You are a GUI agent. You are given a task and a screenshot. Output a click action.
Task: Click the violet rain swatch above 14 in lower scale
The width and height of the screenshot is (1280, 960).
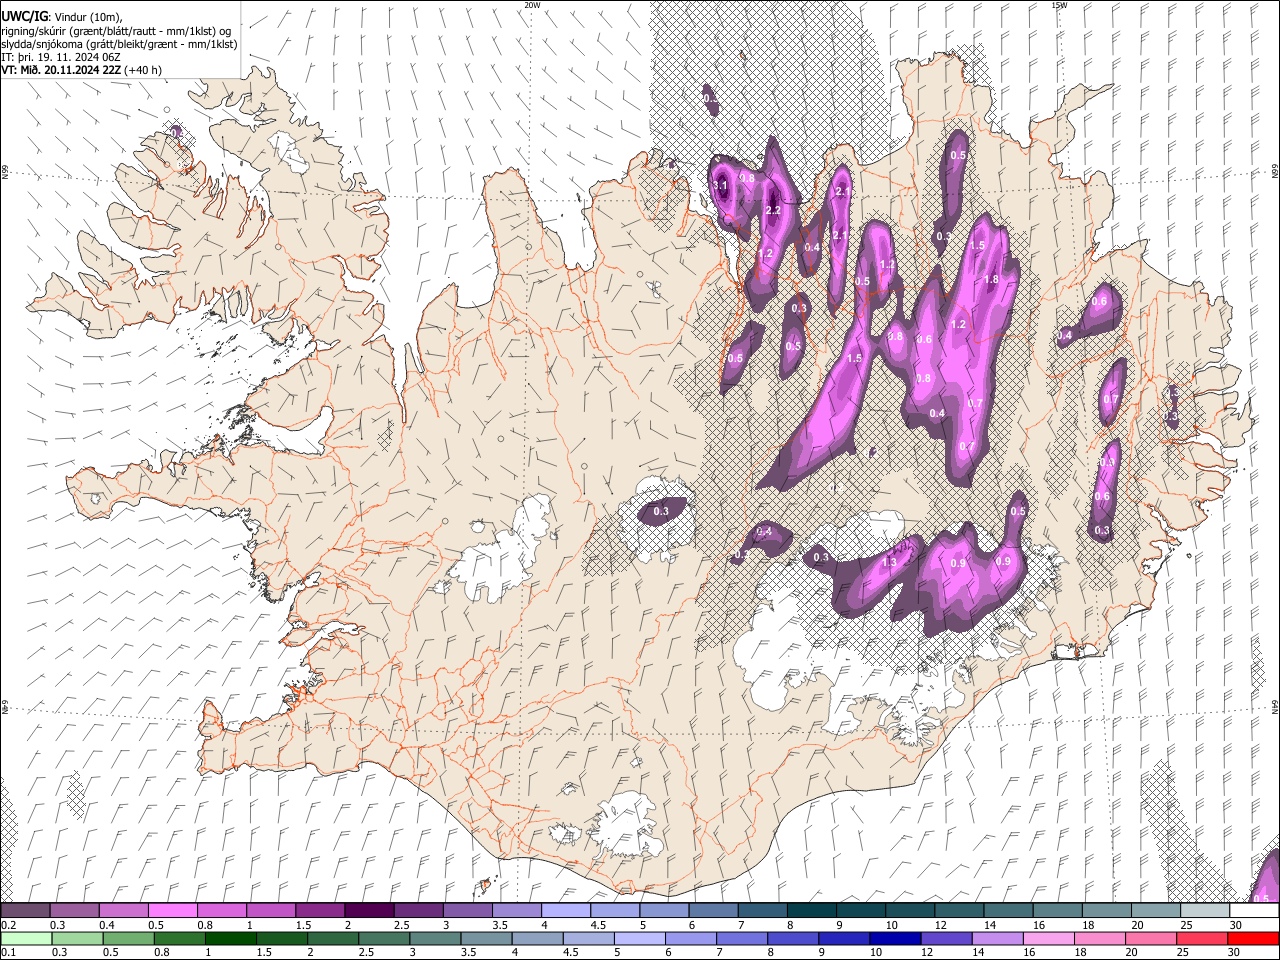coord(996,938)
